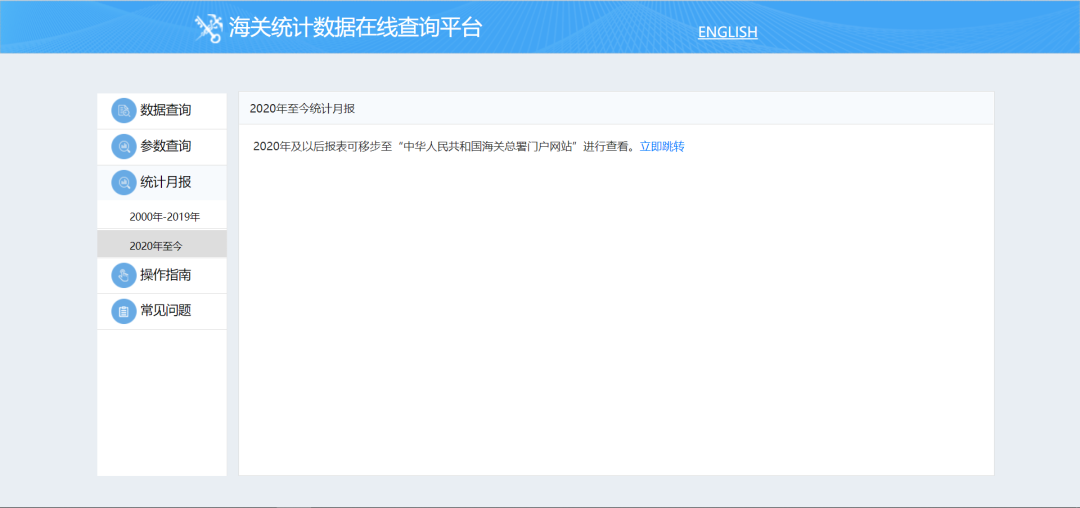Open the 参数查询 menu item
Screen dimensions: 1080x508
point(162,147)
